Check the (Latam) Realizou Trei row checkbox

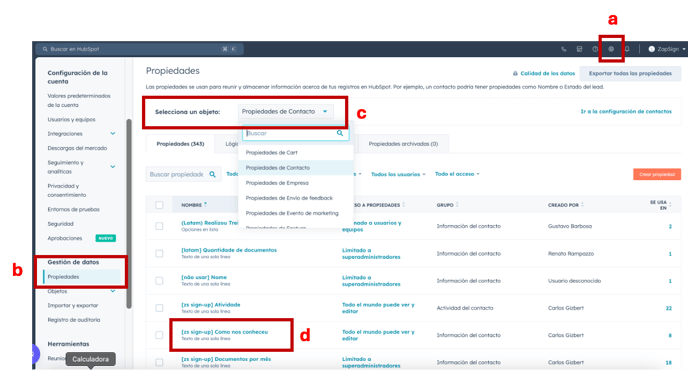pos(159,226)
